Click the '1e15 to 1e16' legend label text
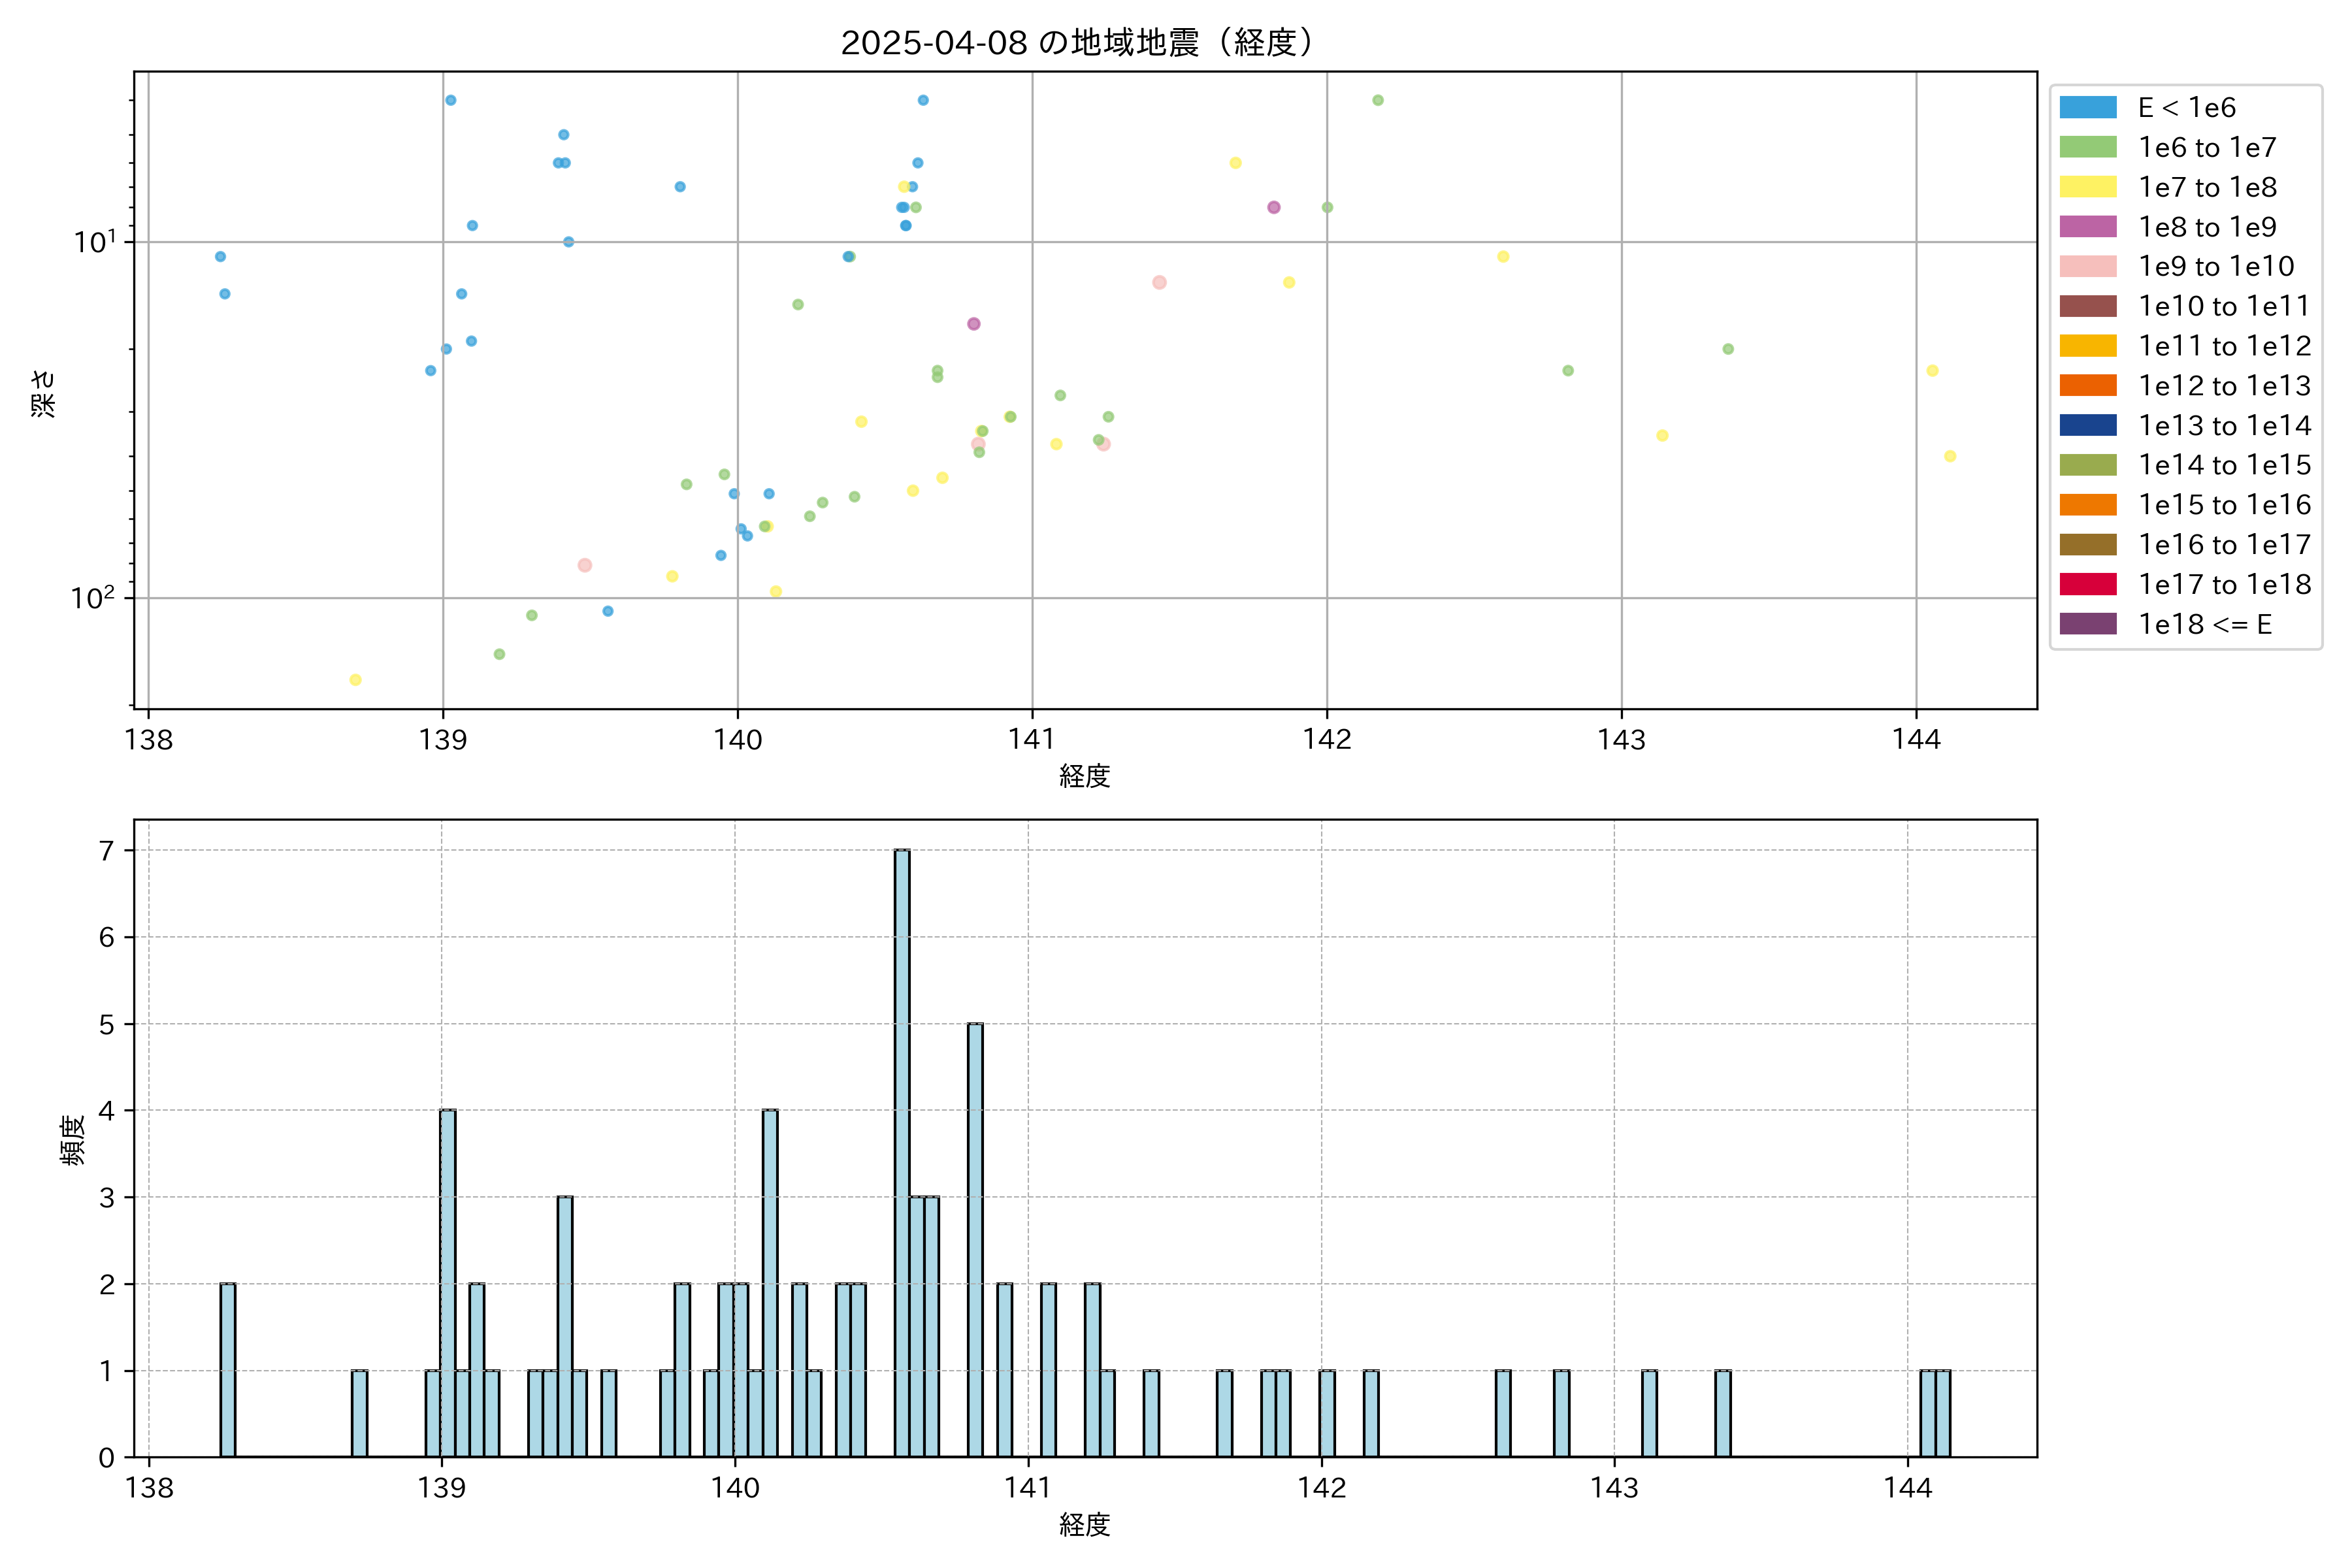Image resolution: width=2352 pixels, height=1568 pixels. pos(2224,505)
